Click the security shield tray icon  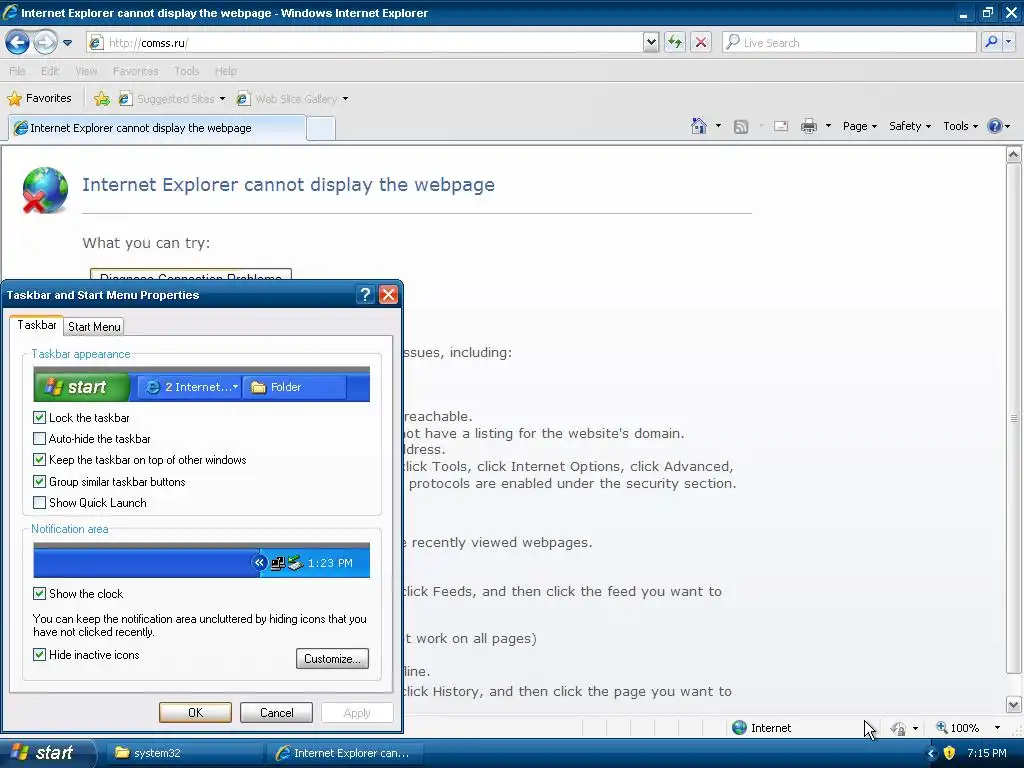[949, 753]
